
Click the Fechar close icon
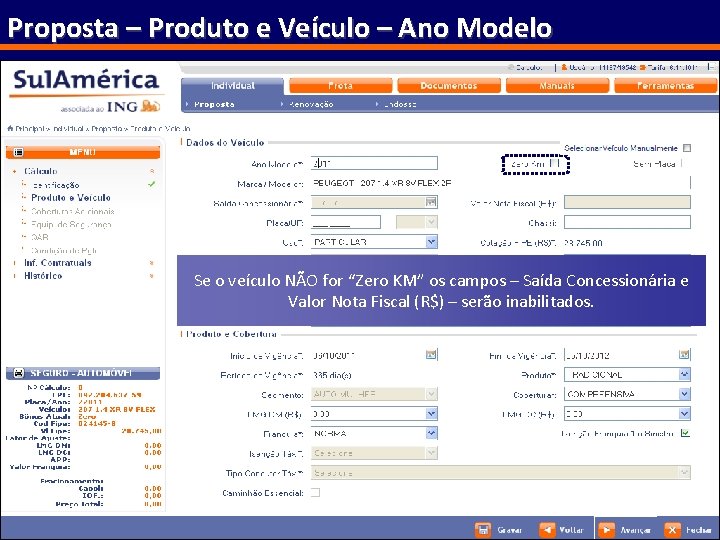click(672, 529)
